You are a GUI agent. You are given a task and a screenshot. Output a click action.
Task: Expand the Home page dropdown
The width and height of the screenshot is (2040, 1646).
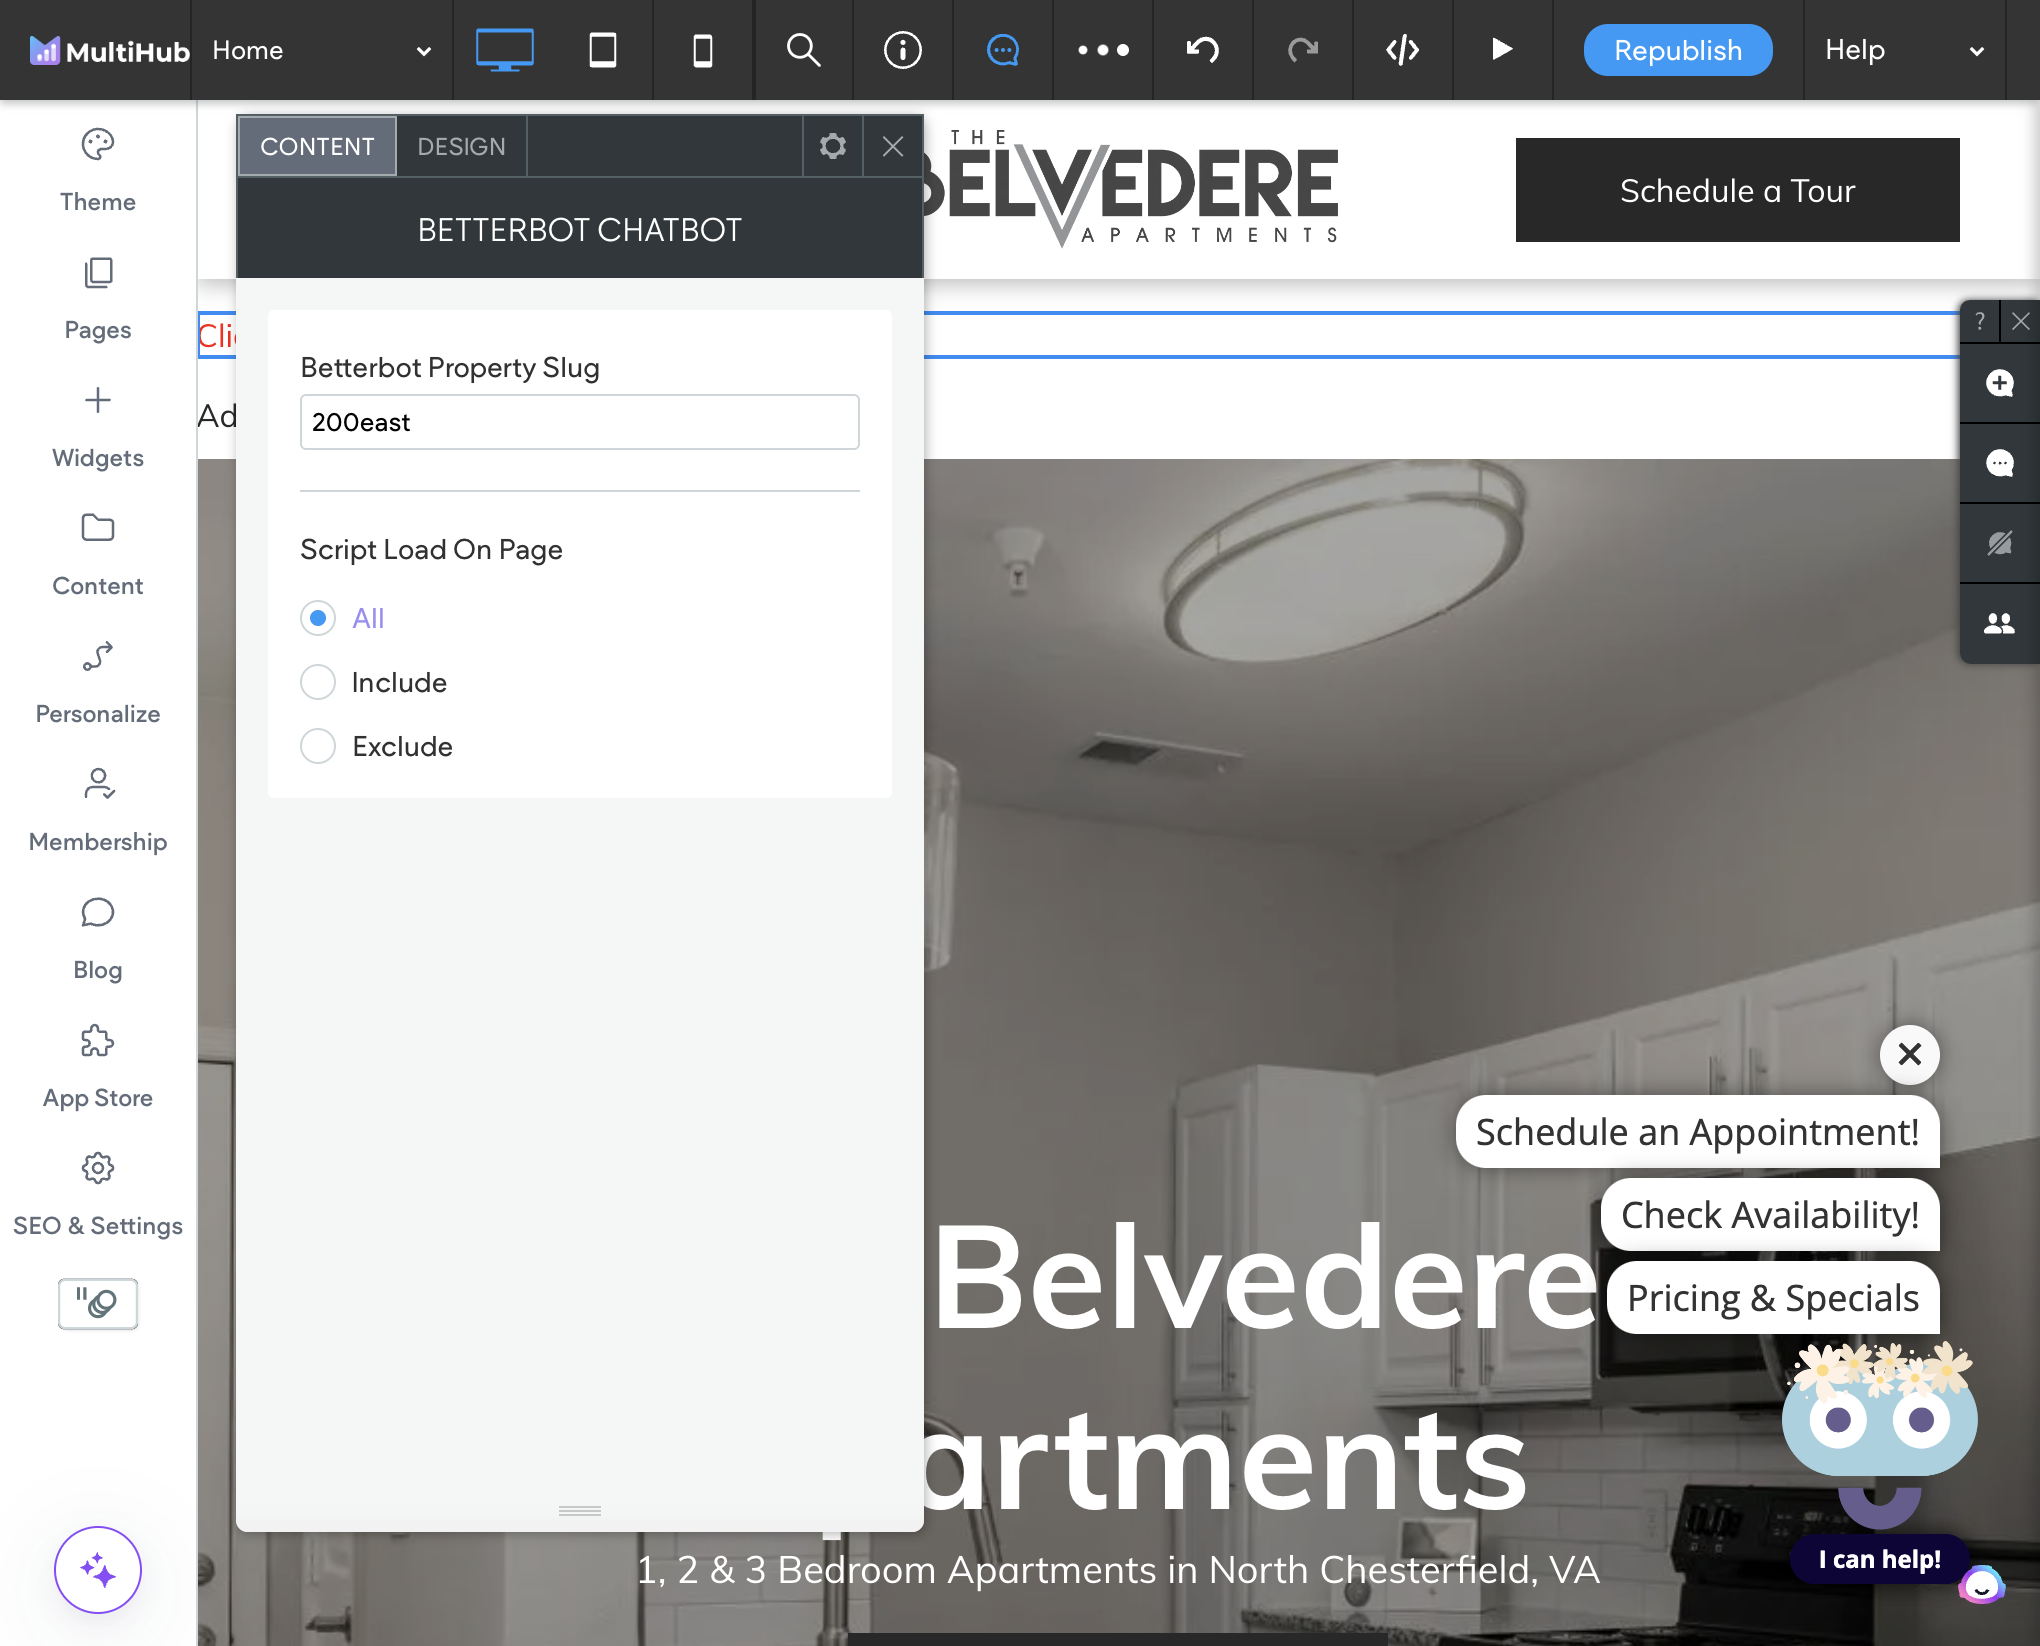click(322, 50)
